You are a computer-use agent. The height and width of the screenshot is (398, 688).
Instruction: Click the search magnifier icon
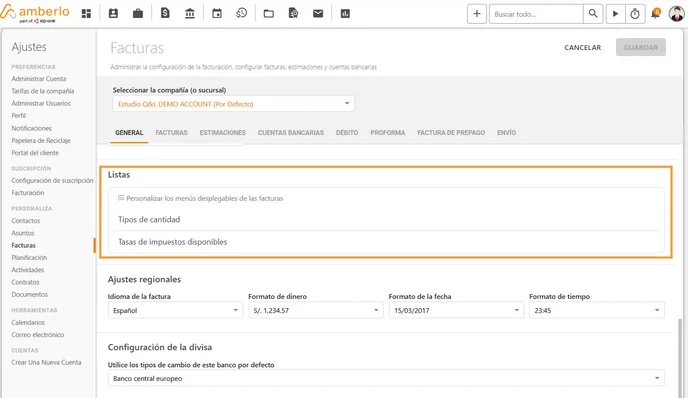click(x=593, y=14)
